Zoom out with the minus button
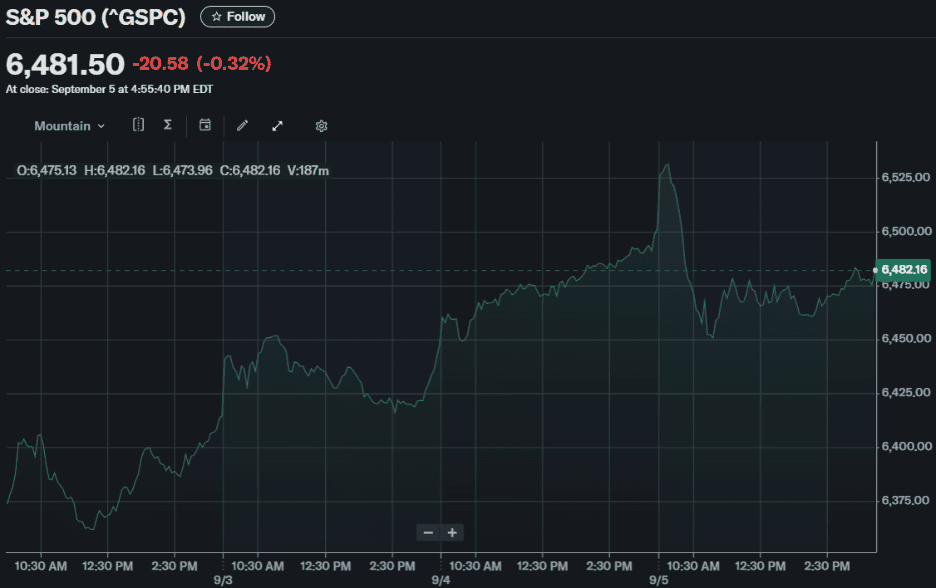 tap(429, 532)
